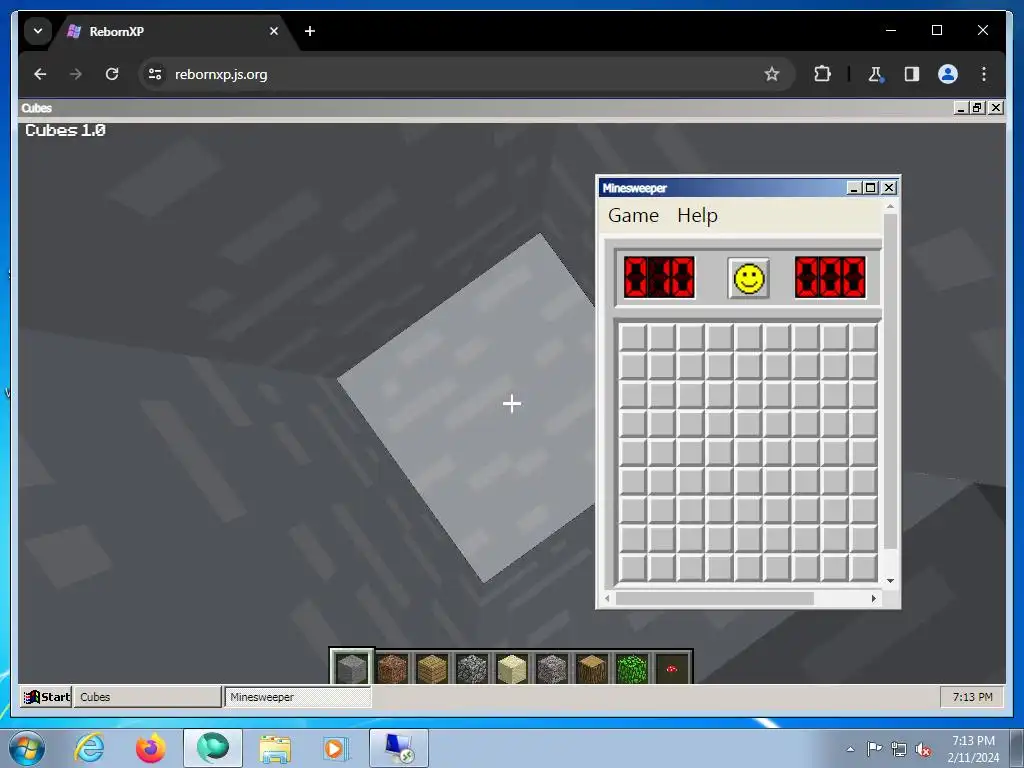The image size is (1024, 768).
Task: Switch to Cubes in the RebornXP taskbar
Action: point(148,697)
